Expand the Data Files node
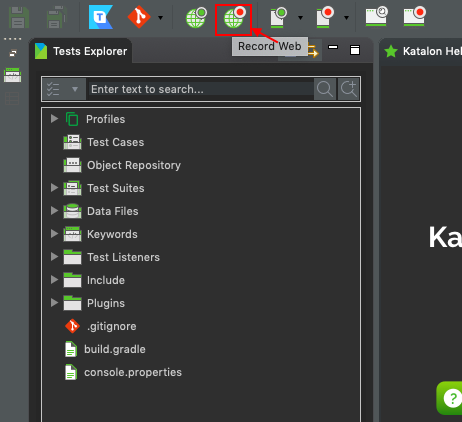Screen dimensions: 462x422 click(54, 211)
